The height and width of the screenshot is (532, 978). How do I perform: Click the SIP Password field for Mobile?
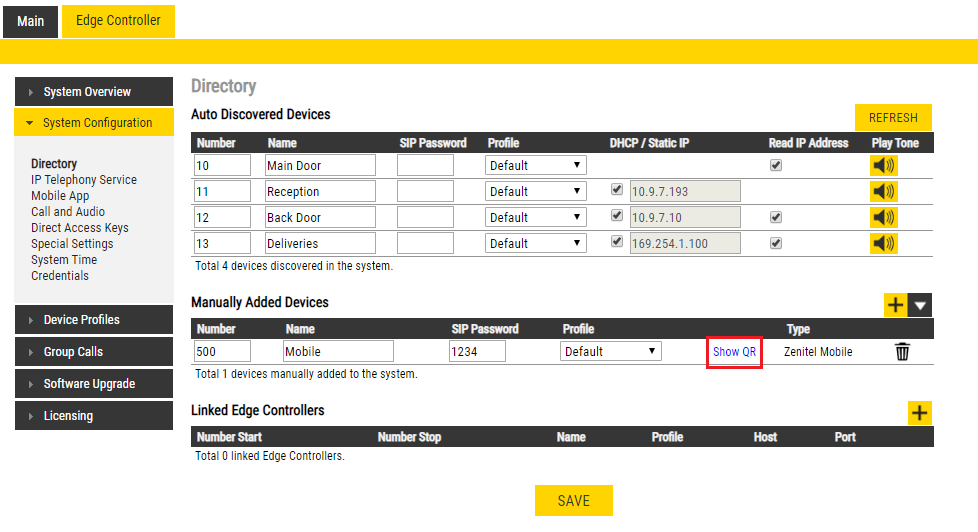pyautogui.click(x=476, y=352)
